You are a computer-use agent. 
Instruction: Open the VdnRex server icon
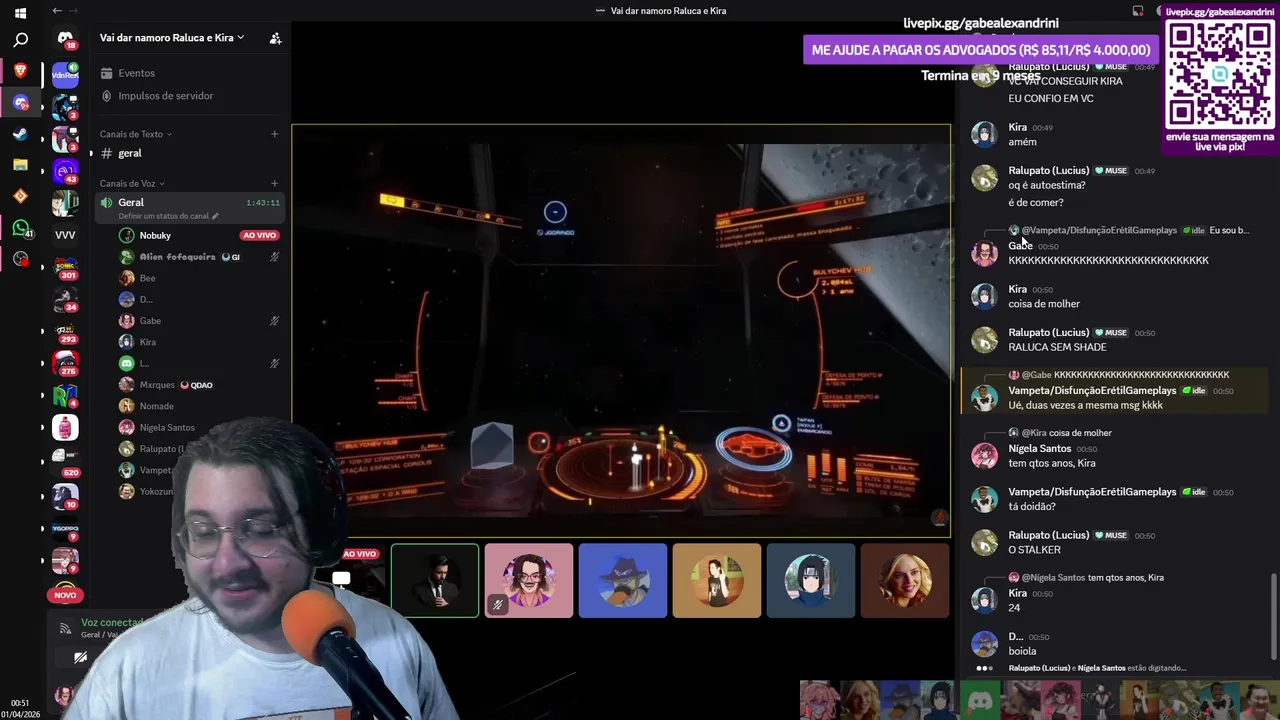pyautogui.click(x=65, y=75)
